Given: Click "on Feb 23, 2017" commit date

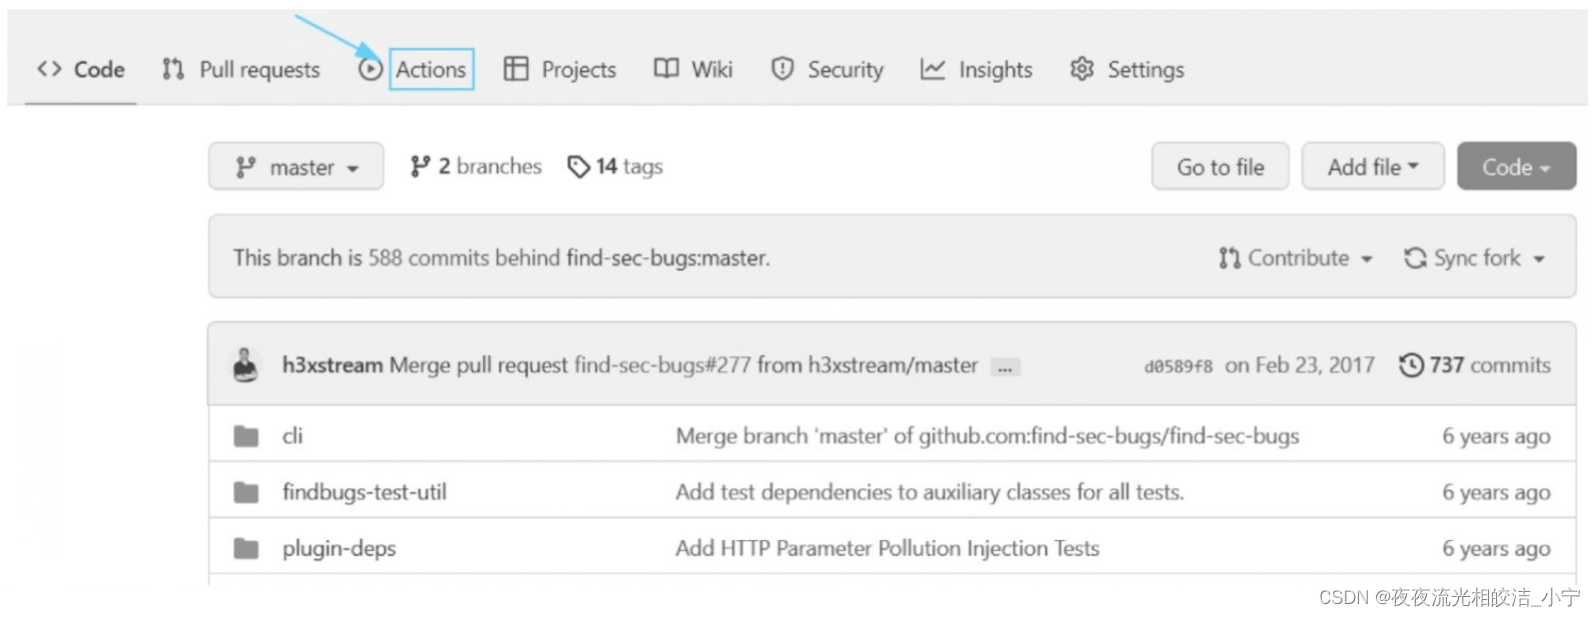Looking at the screenshot, I should click(x=1300, y=365).
